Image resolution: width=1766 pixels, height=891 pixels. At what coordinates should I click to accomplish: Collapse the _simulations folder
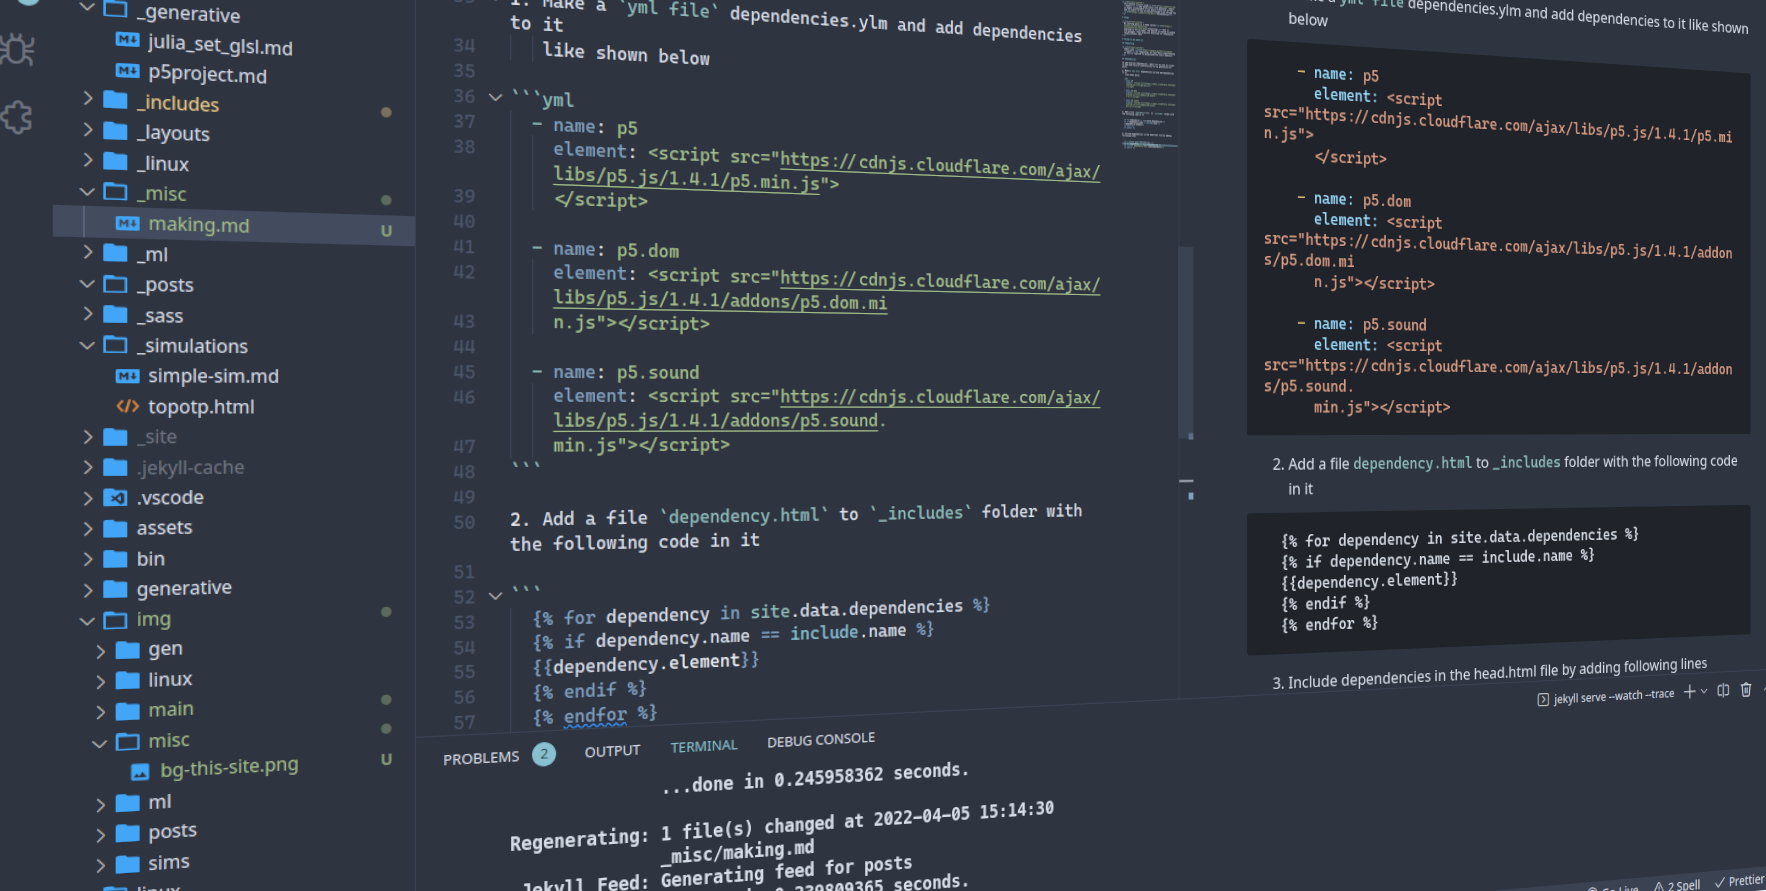pyautogui.click(x=88, y=345)
